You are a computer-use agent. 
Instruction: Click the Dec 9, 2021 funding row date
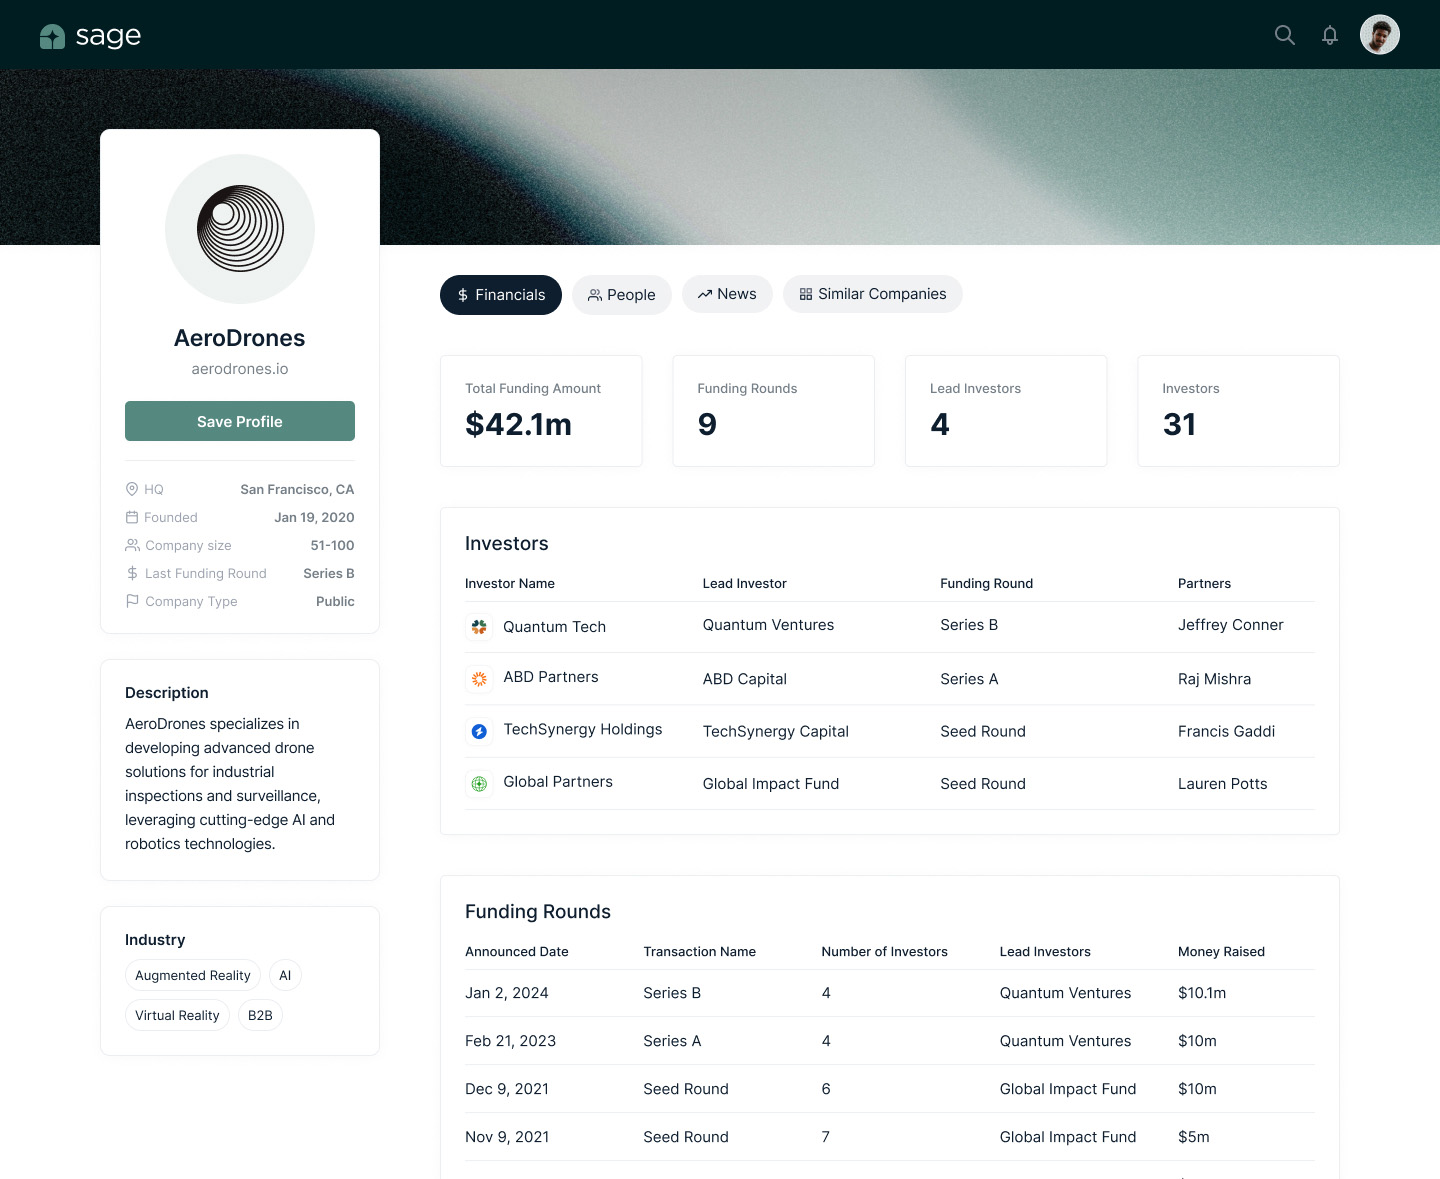click(507, 1089)
